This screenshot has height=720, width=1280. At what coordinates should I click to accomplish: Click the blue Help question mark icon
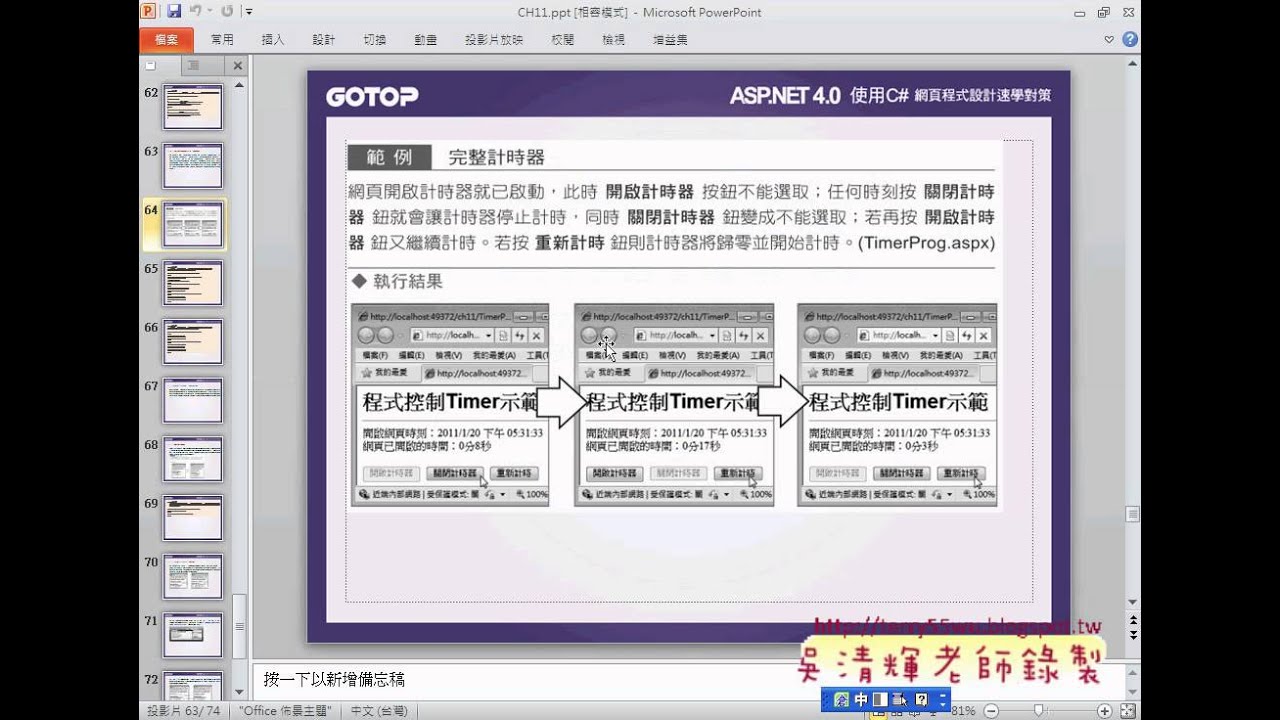(x=1129, y=40)
